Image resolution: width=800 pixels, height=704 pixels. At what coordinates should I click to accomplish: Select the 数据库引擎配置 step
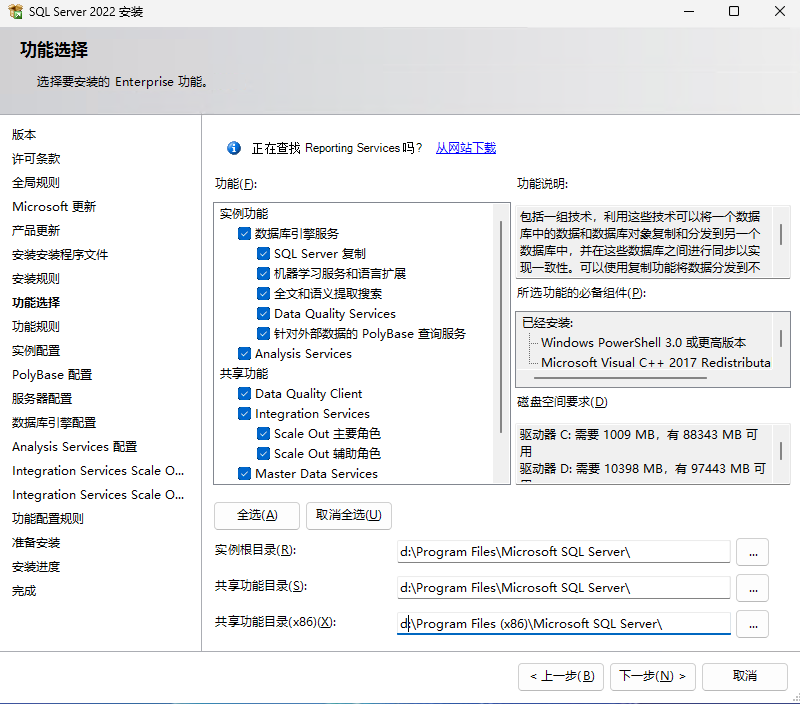[54, 422]
